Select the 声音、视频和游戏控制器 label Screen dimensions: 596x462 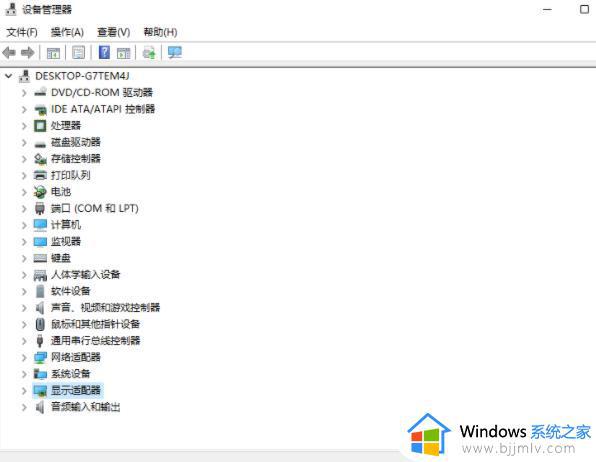(x=105, y=308)
